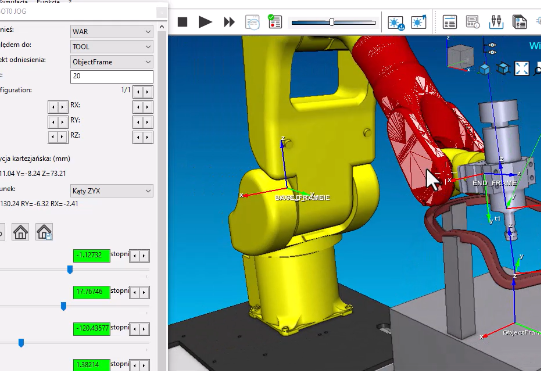Open the greyed simulation settings icon
The width and height of the screenshot is (541, 371).
[252, 22]
